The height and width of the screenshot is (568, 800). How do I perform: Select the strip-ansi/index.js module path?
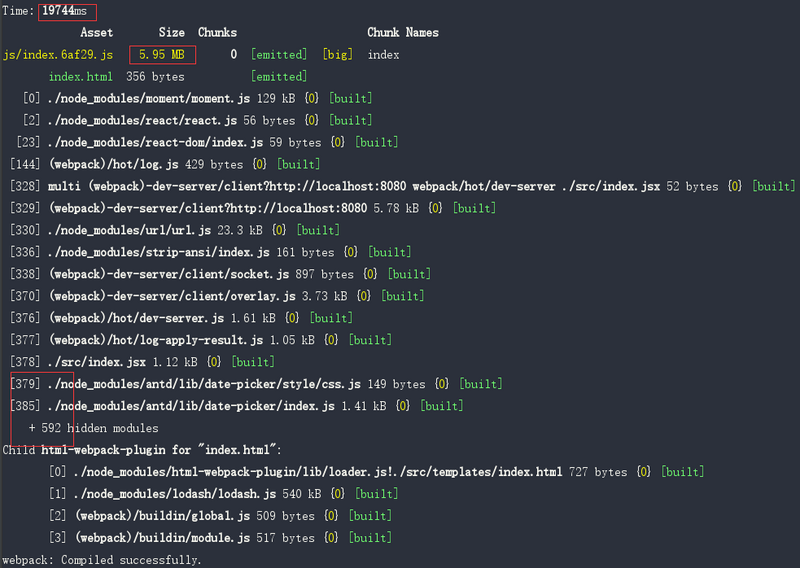pyautogui.click(x=158, y=252)
